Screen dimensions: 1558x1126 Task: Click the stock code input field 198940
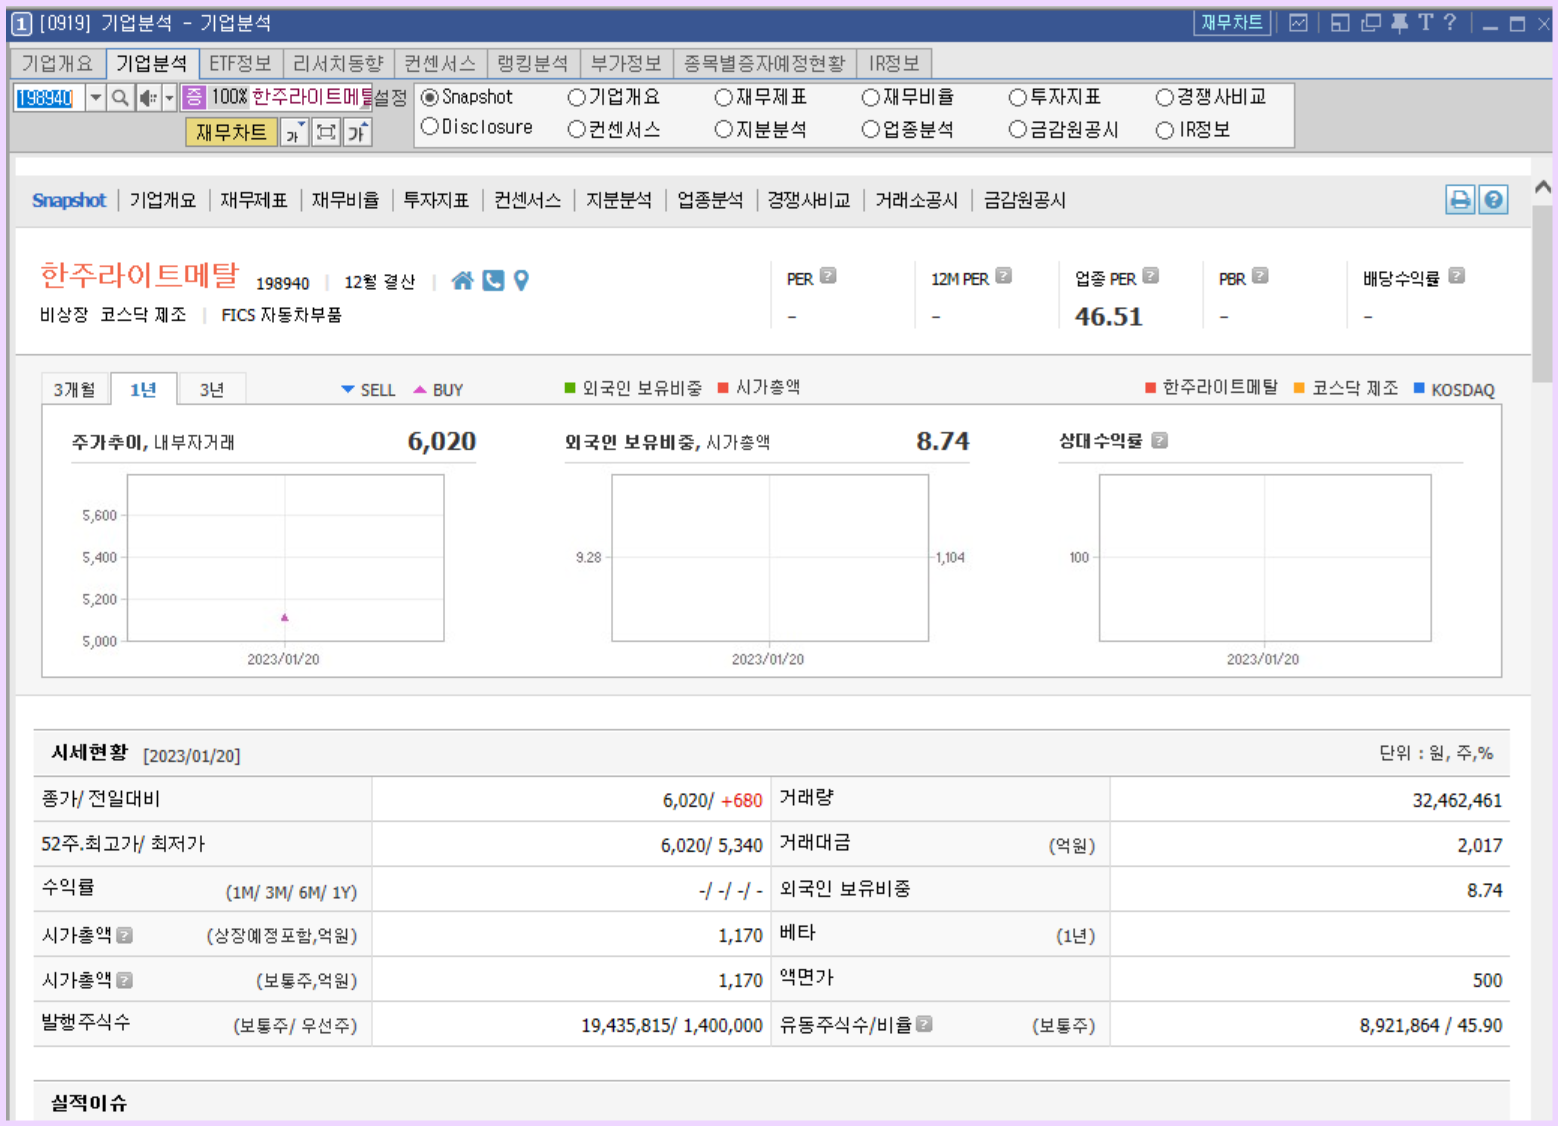(x=49, y=97)
